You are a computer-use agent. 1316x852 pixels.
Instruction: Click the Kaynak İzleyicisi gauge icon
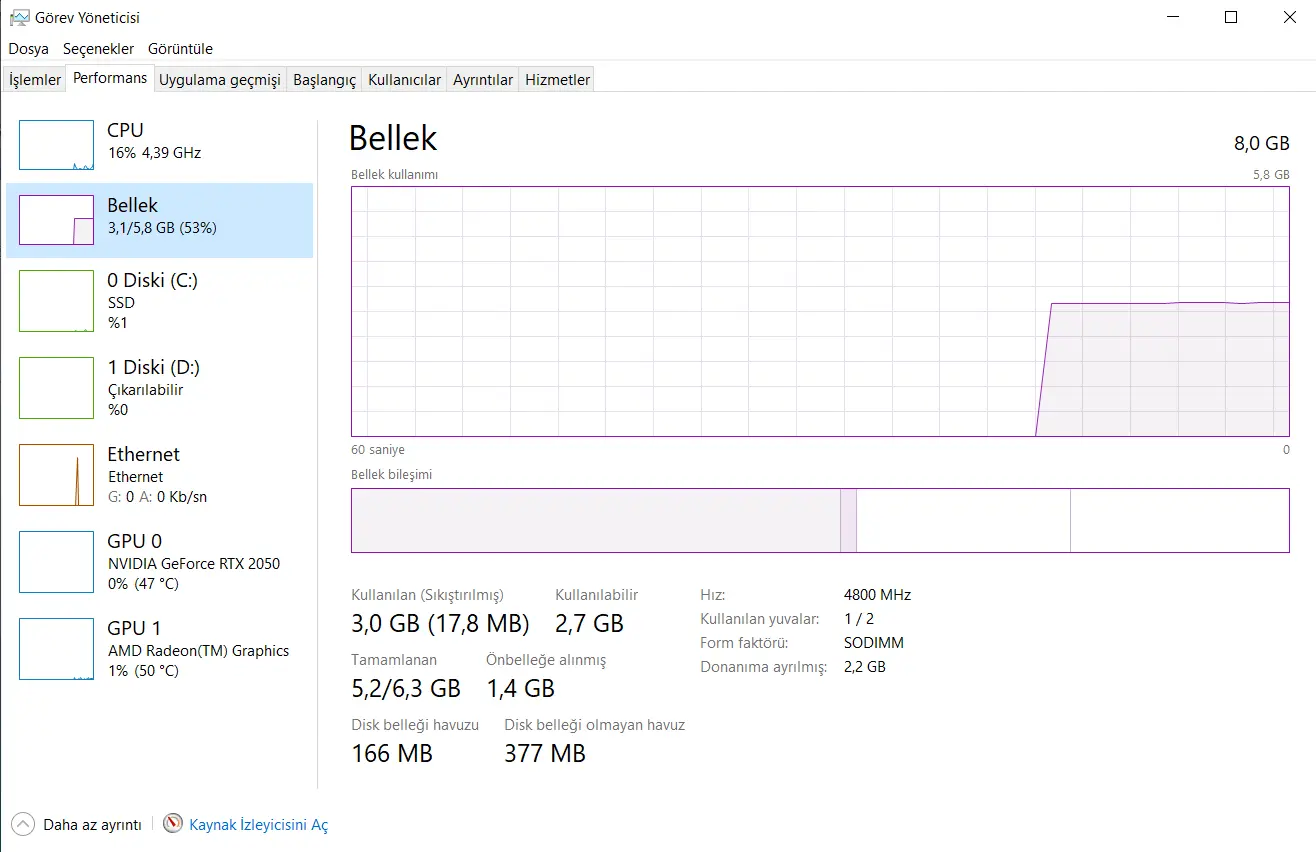[173, 824]
